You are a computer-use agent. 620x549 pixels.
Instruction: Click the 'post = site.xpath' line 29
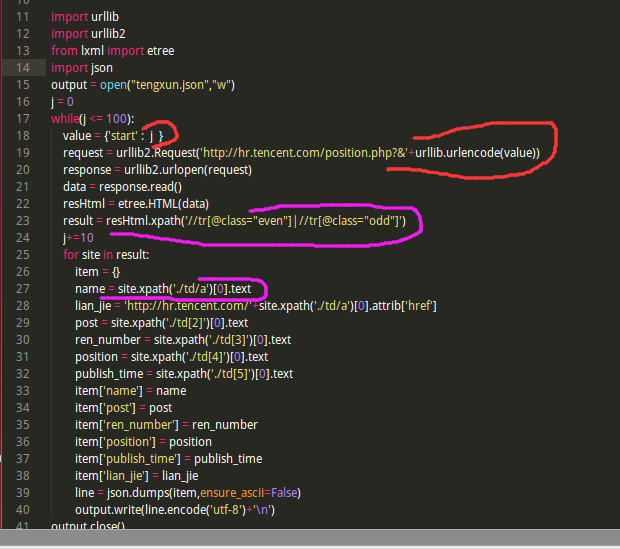coord(161,323)
